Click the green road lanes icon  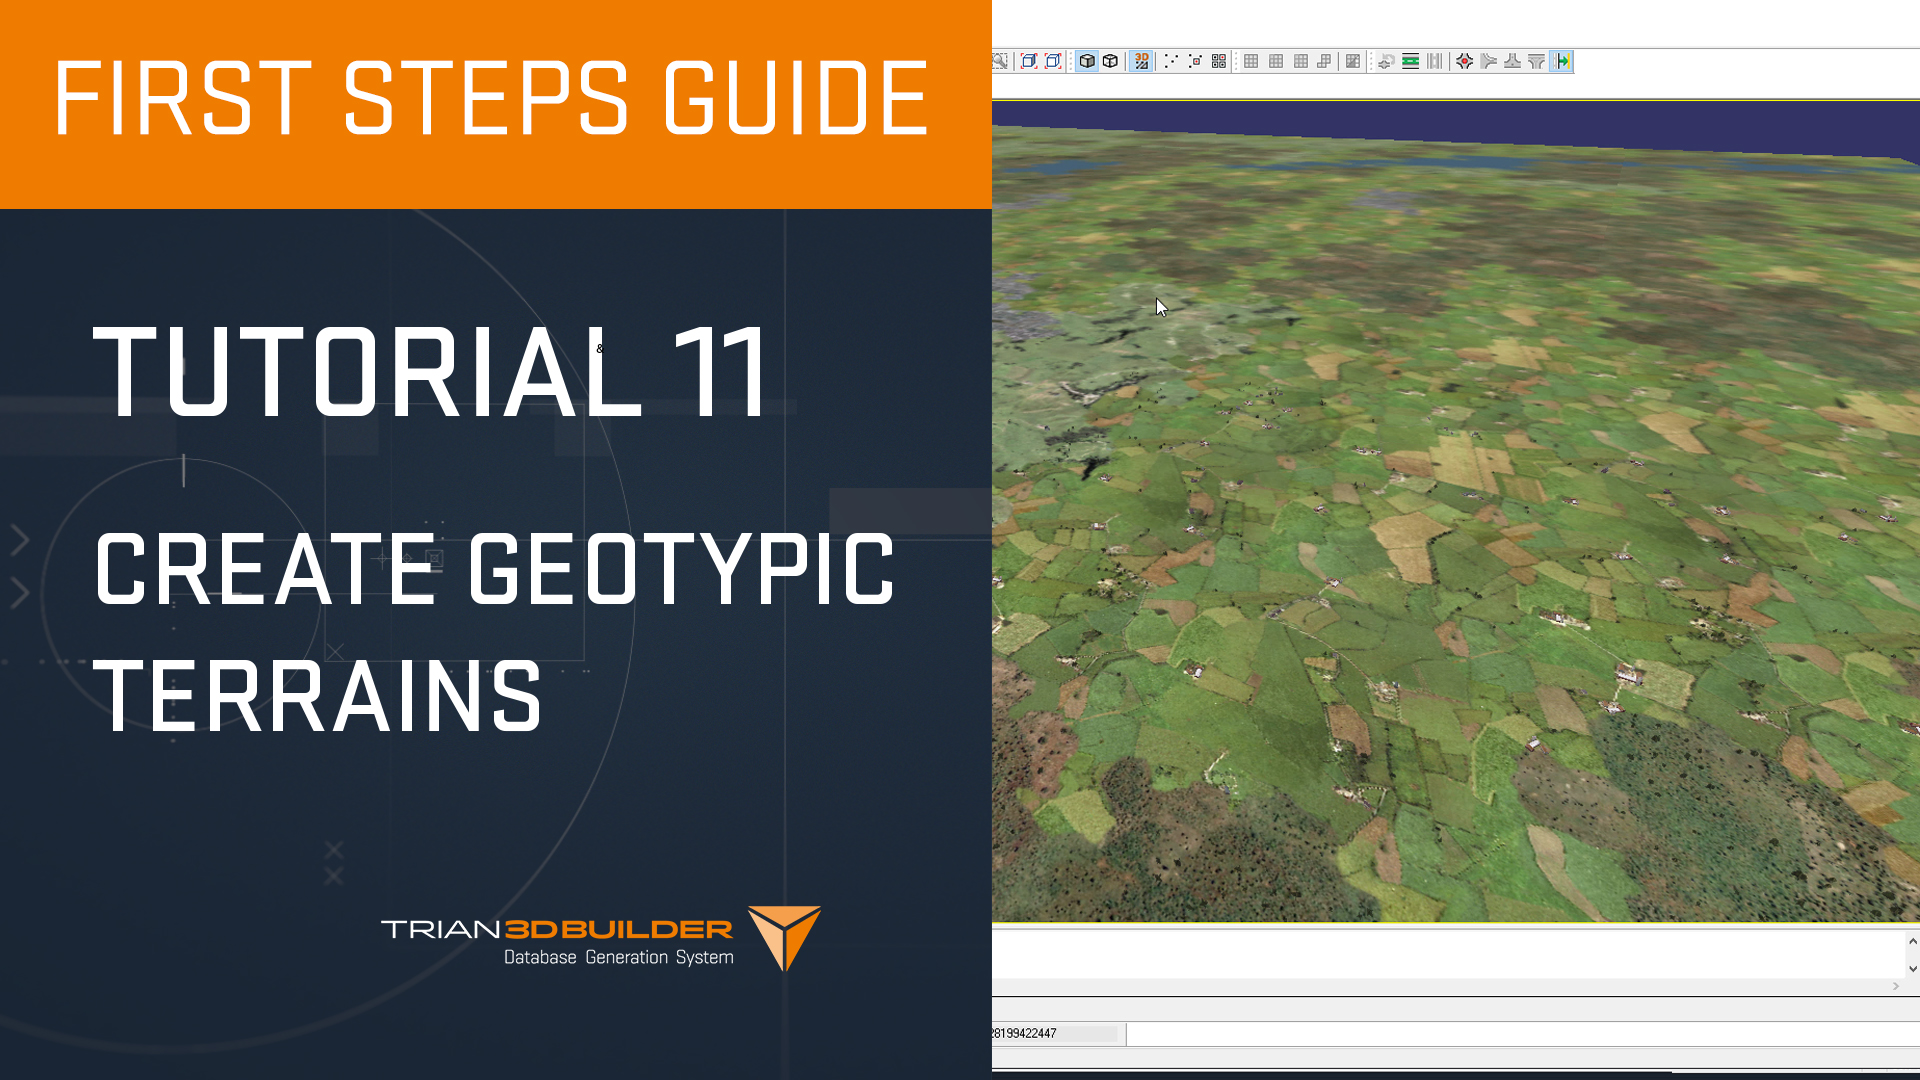click(x=1410, y=61)
